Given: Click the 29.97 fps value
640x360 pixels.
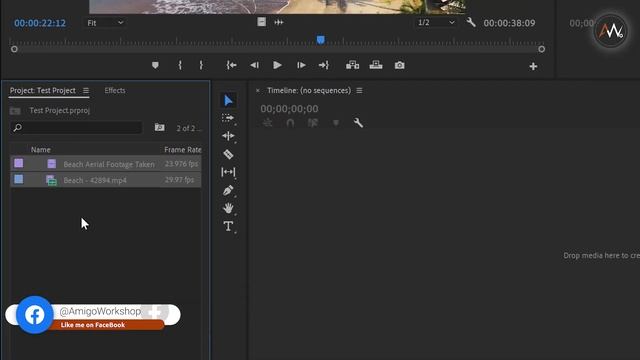Looking at the screenshot, I should (180, 180).
